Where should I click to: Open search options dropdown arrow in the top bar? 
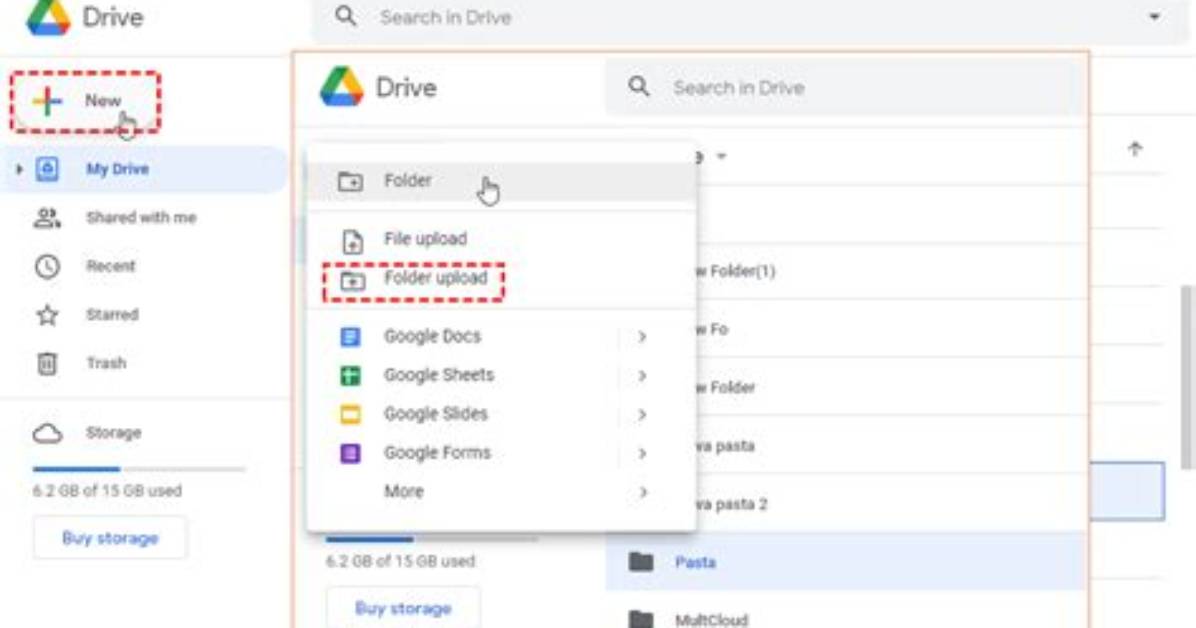[x=1155, y=17]
